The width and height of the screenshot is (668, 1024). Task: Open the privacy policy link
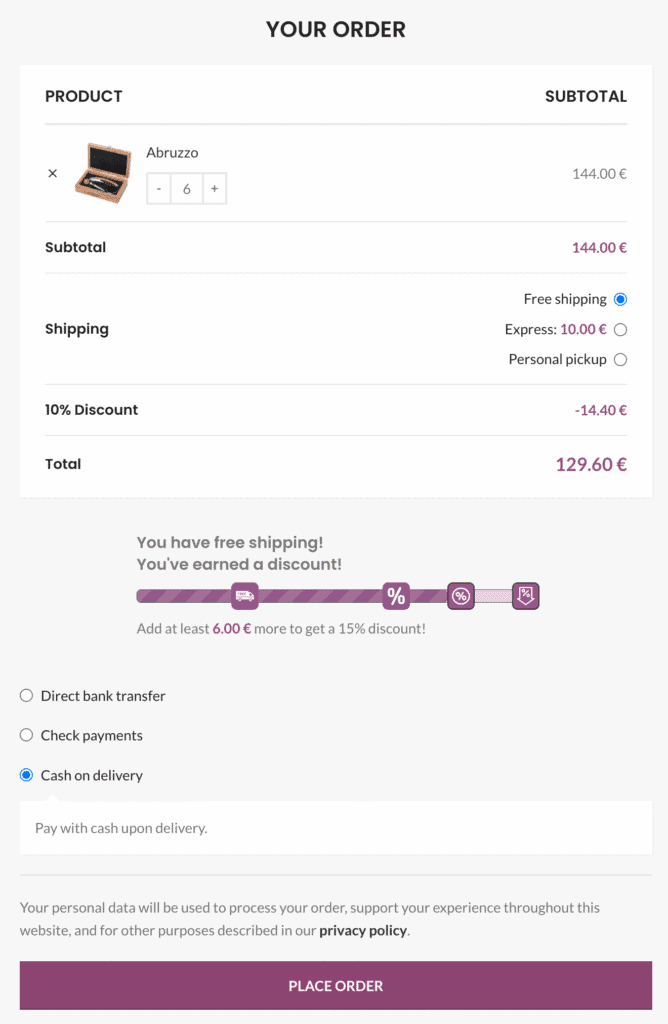(363, 930)
